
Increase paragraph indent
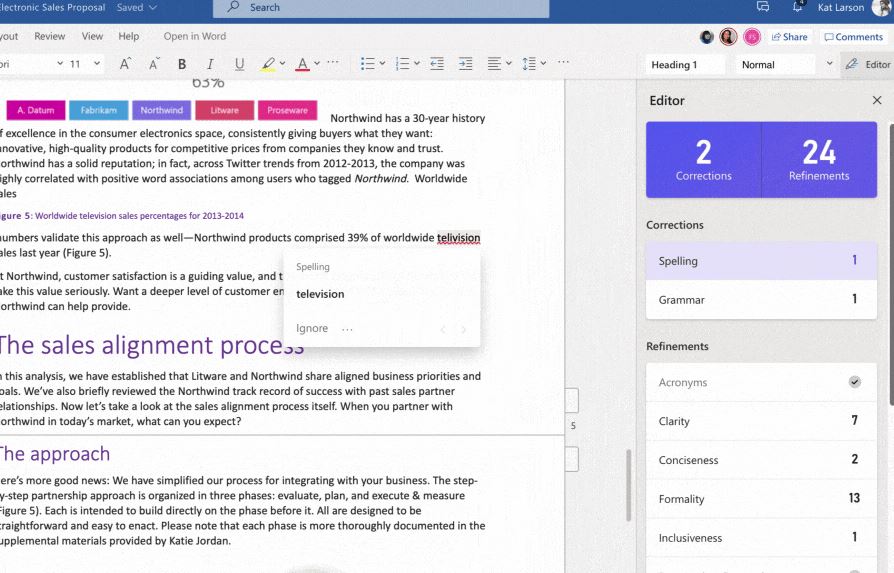[x=466, y=63]
